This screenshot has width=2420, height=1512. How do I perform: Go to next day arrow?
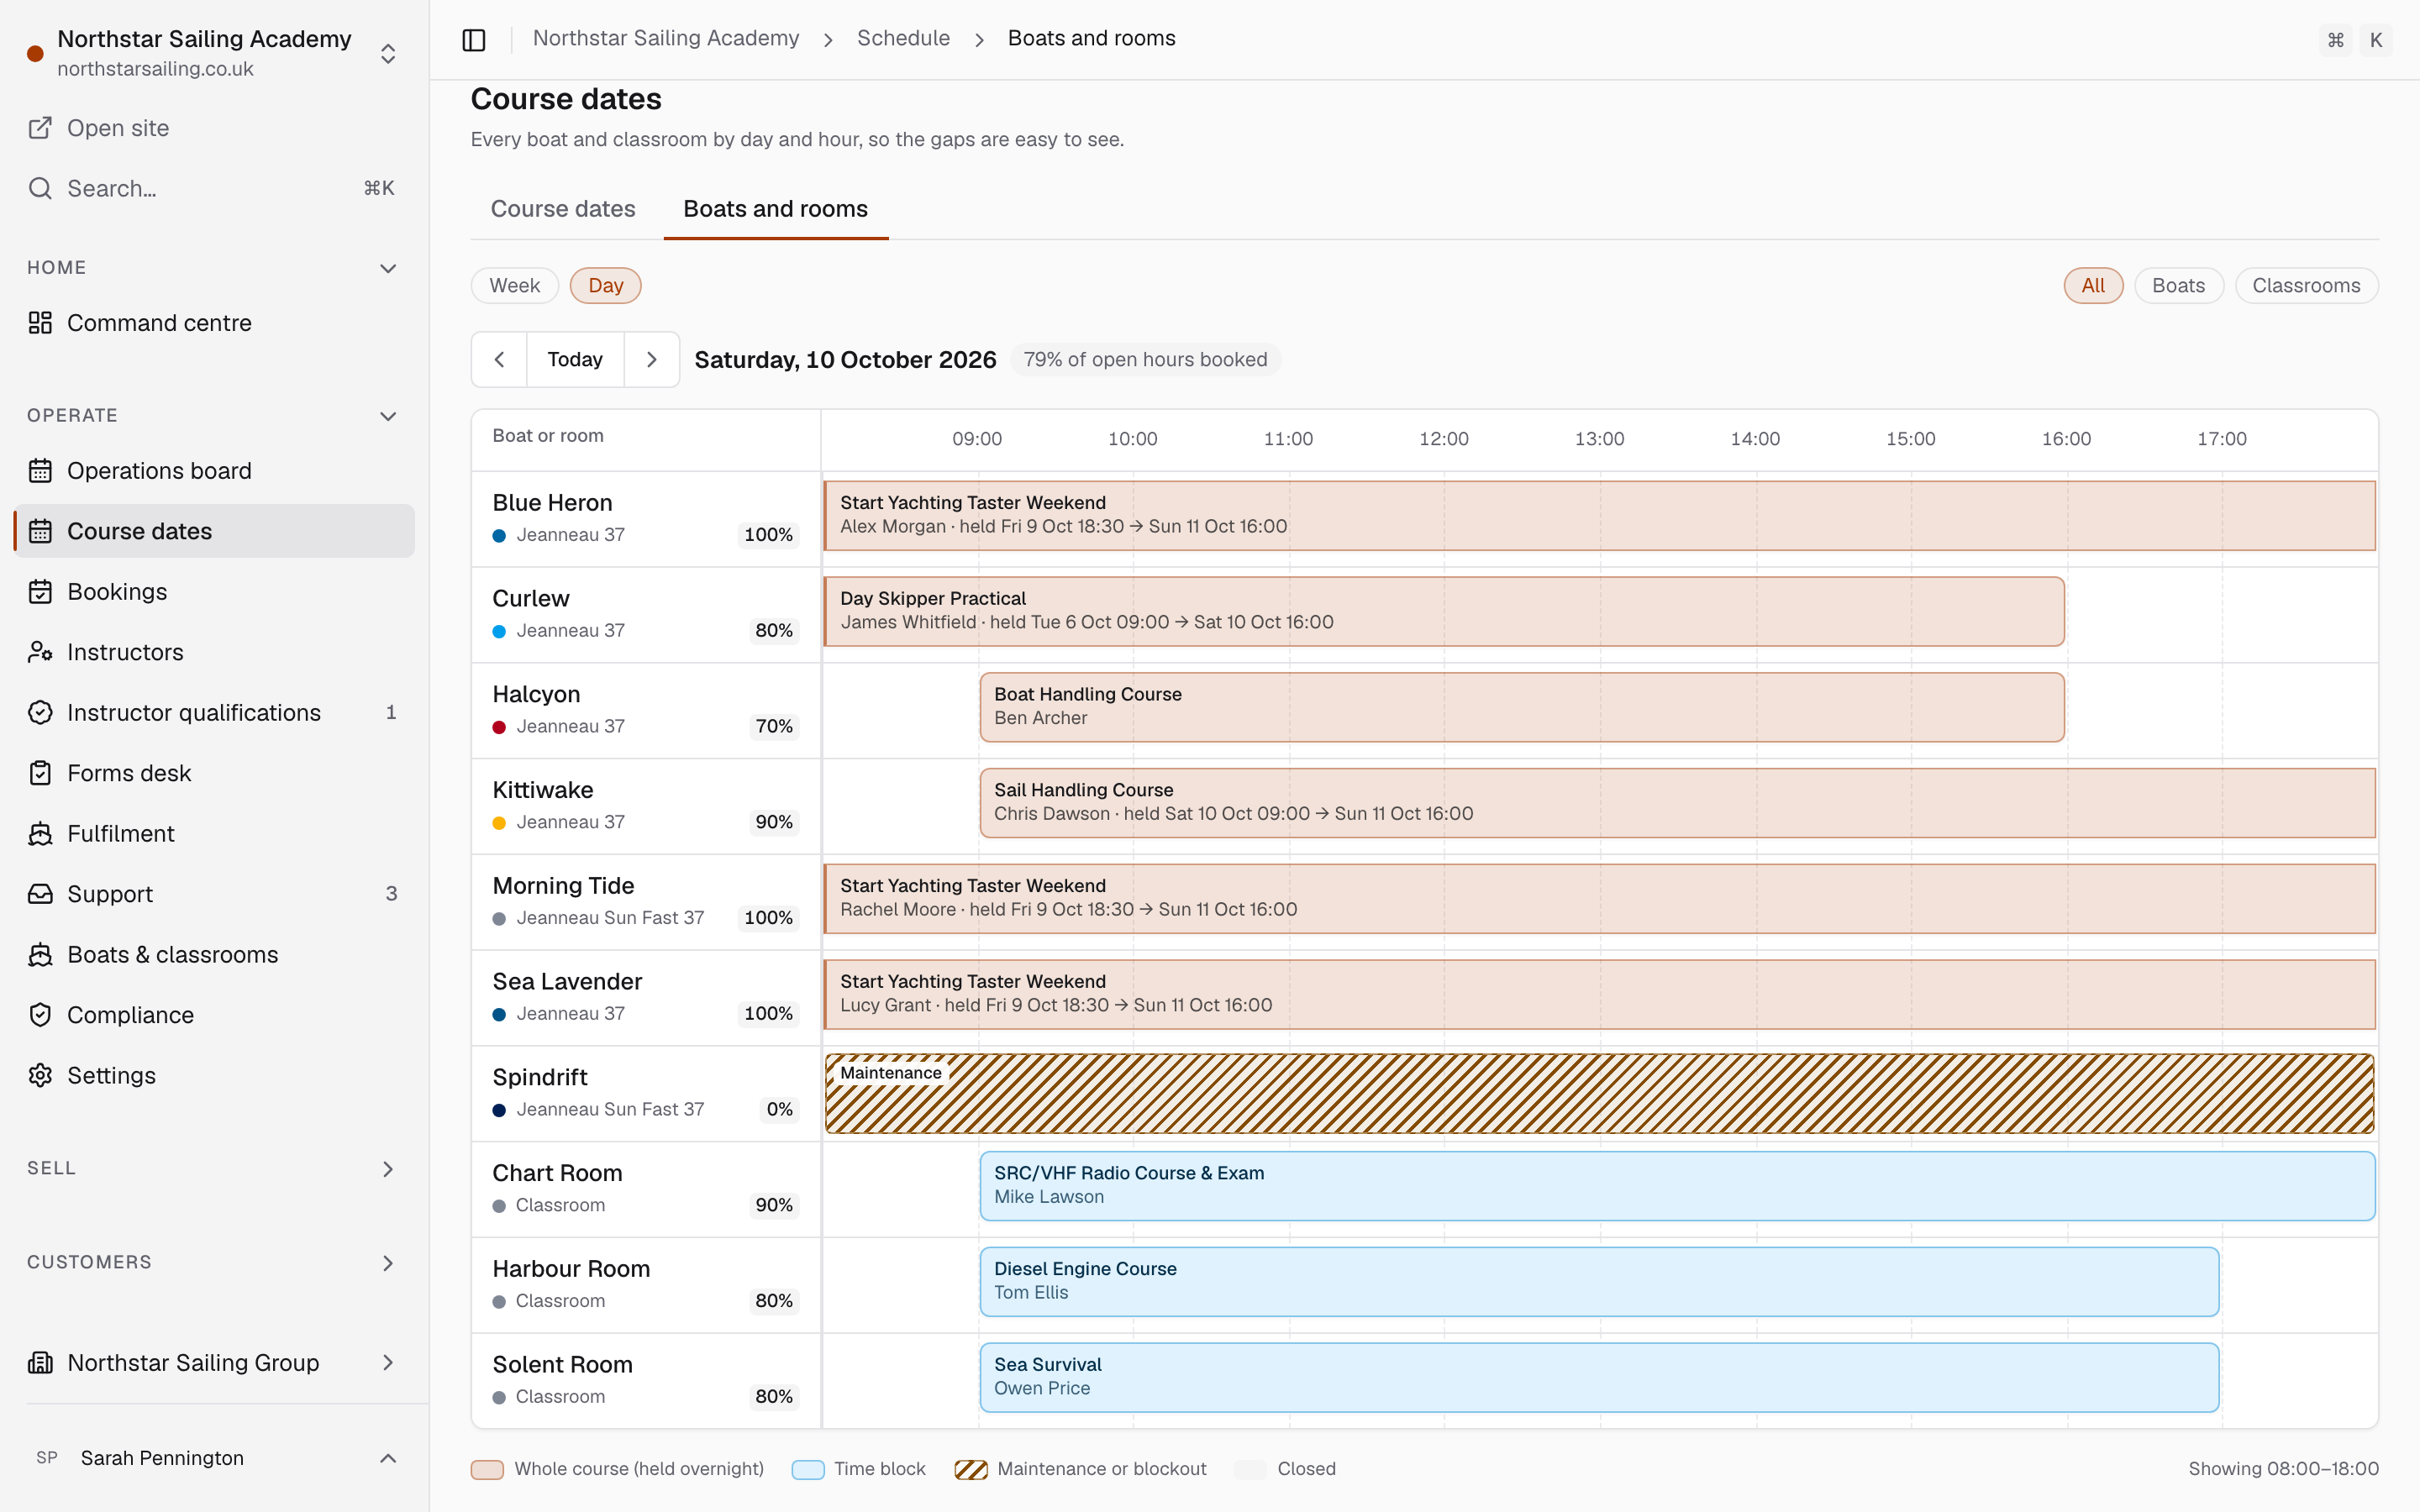click(652, 360)
